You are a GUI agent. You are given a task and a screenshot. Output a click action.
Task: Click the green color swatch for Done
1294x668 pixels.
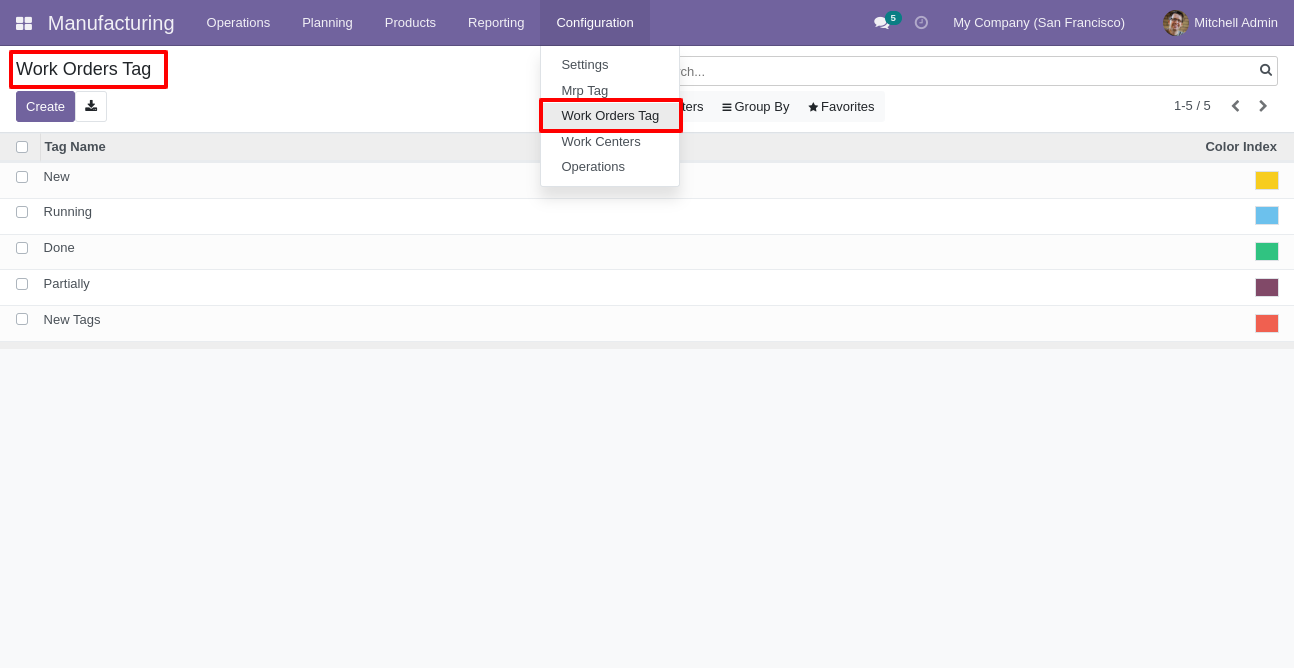point(1267,251)
